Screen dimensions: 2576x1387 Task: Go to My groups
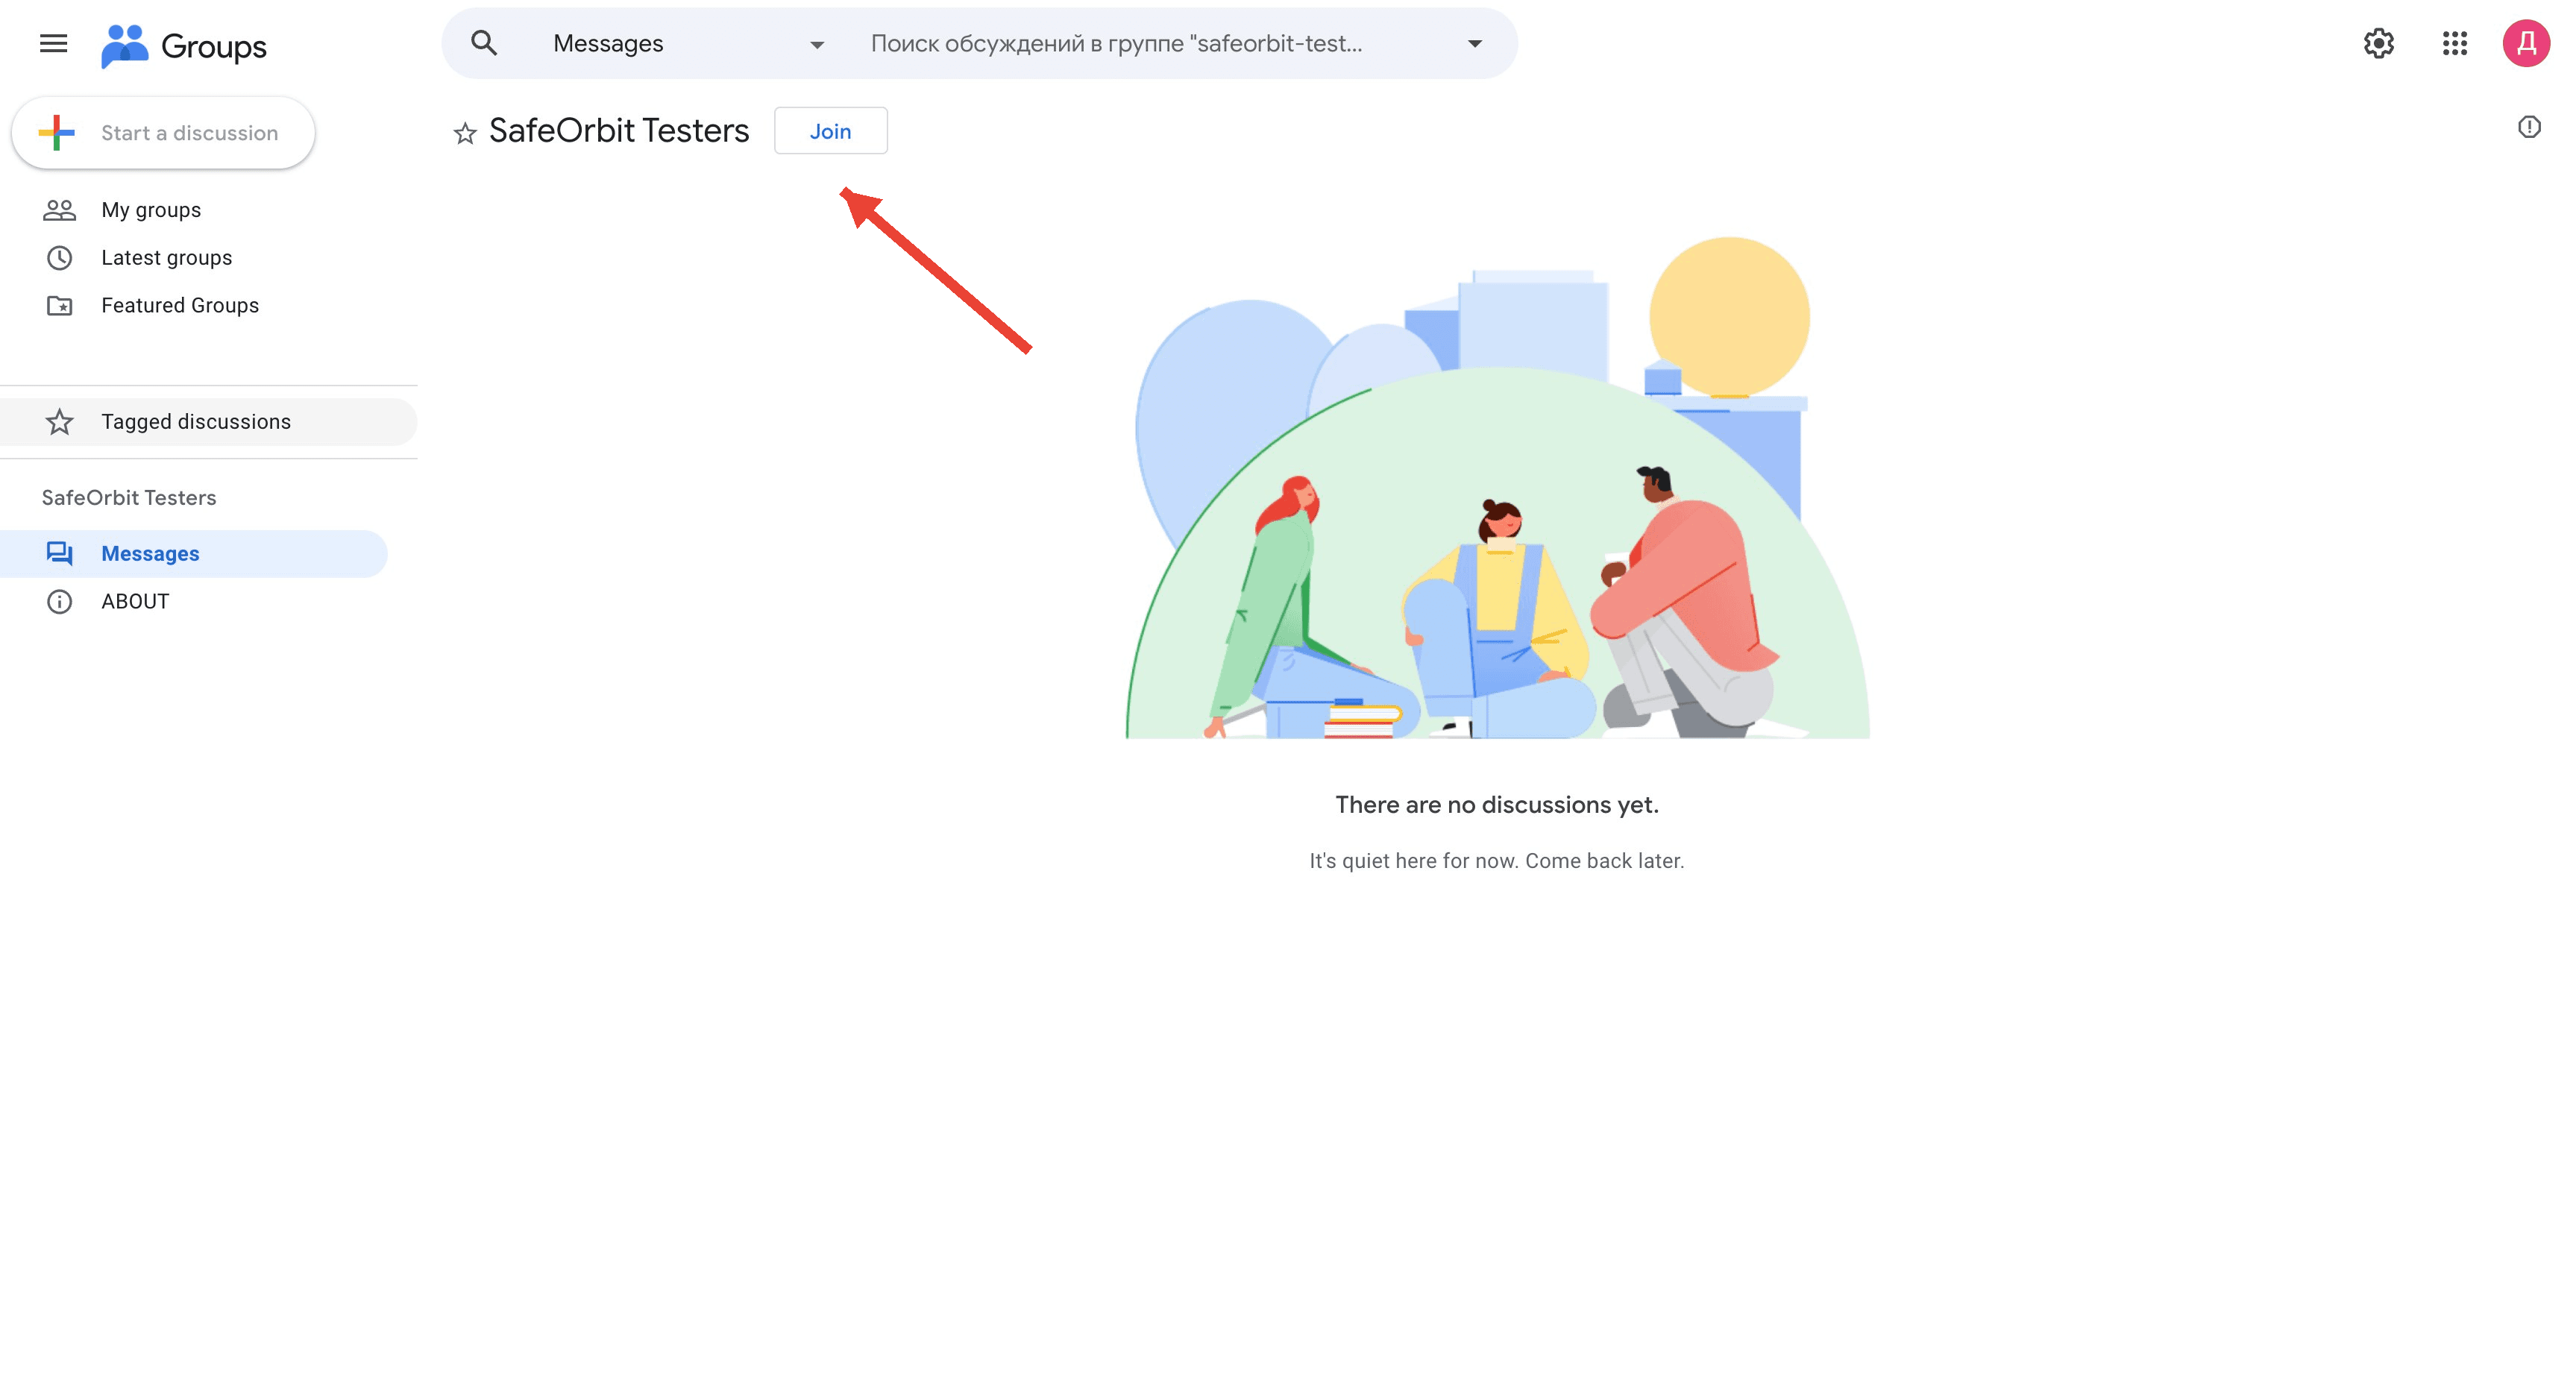pyautogui.click(x=151, y=210)
